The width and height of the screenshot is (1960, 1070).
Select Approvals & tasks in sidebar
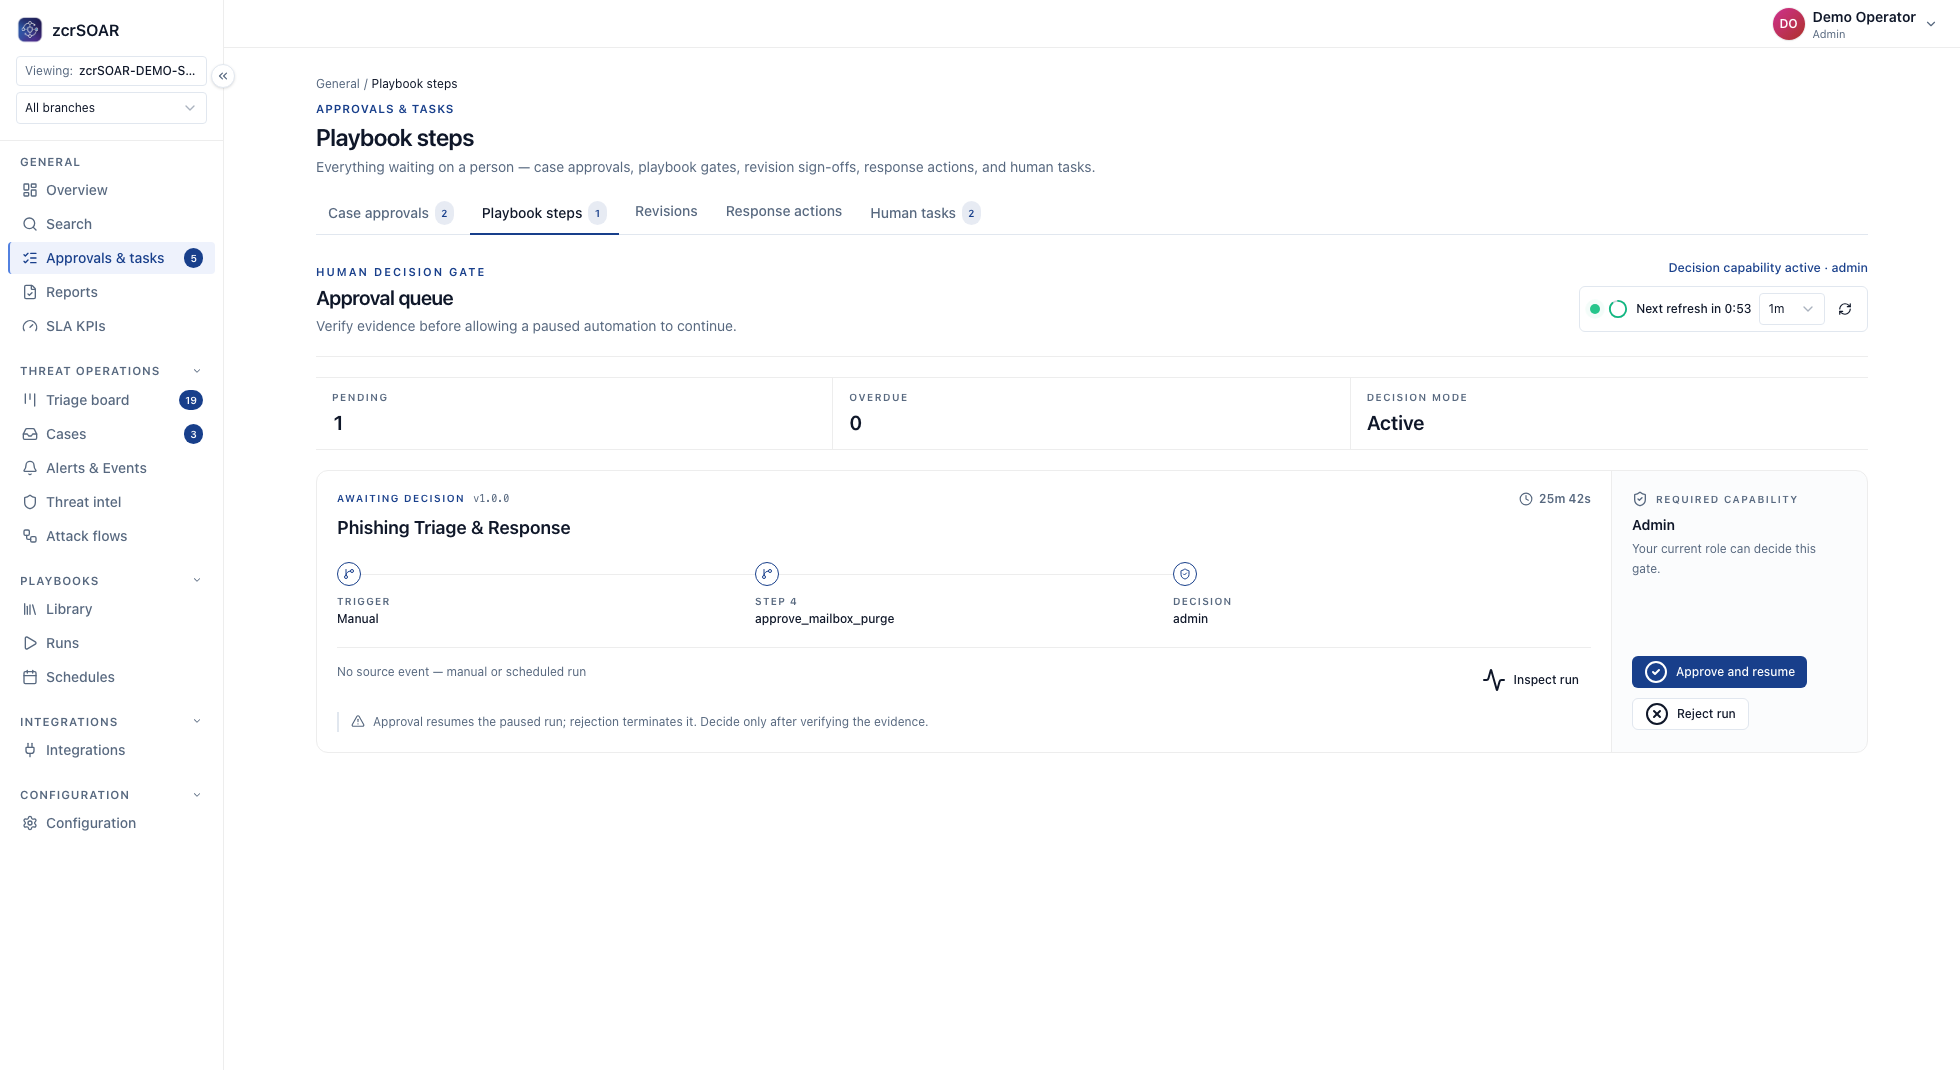click(111, 258)
